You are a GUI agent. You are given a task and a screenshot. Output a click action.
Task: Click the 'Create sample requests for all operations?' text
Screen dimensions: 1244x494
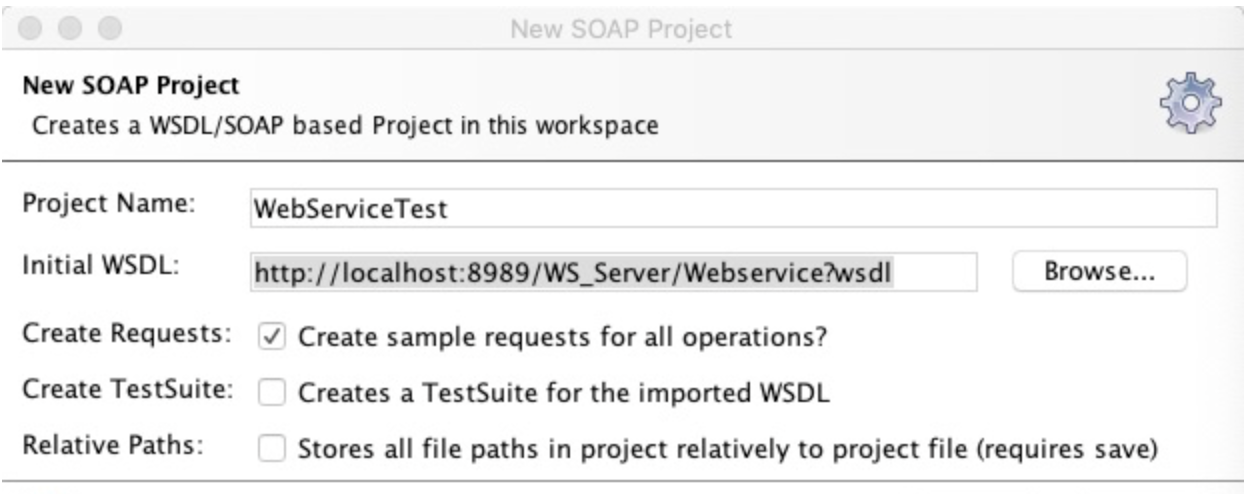coord(563,338)
